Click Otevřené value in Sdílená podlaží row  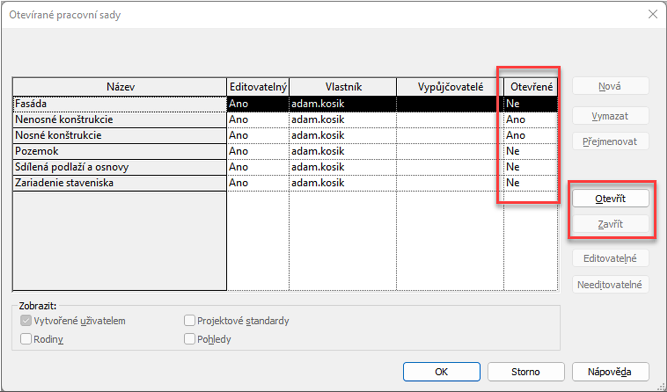[x=531, y=167]
